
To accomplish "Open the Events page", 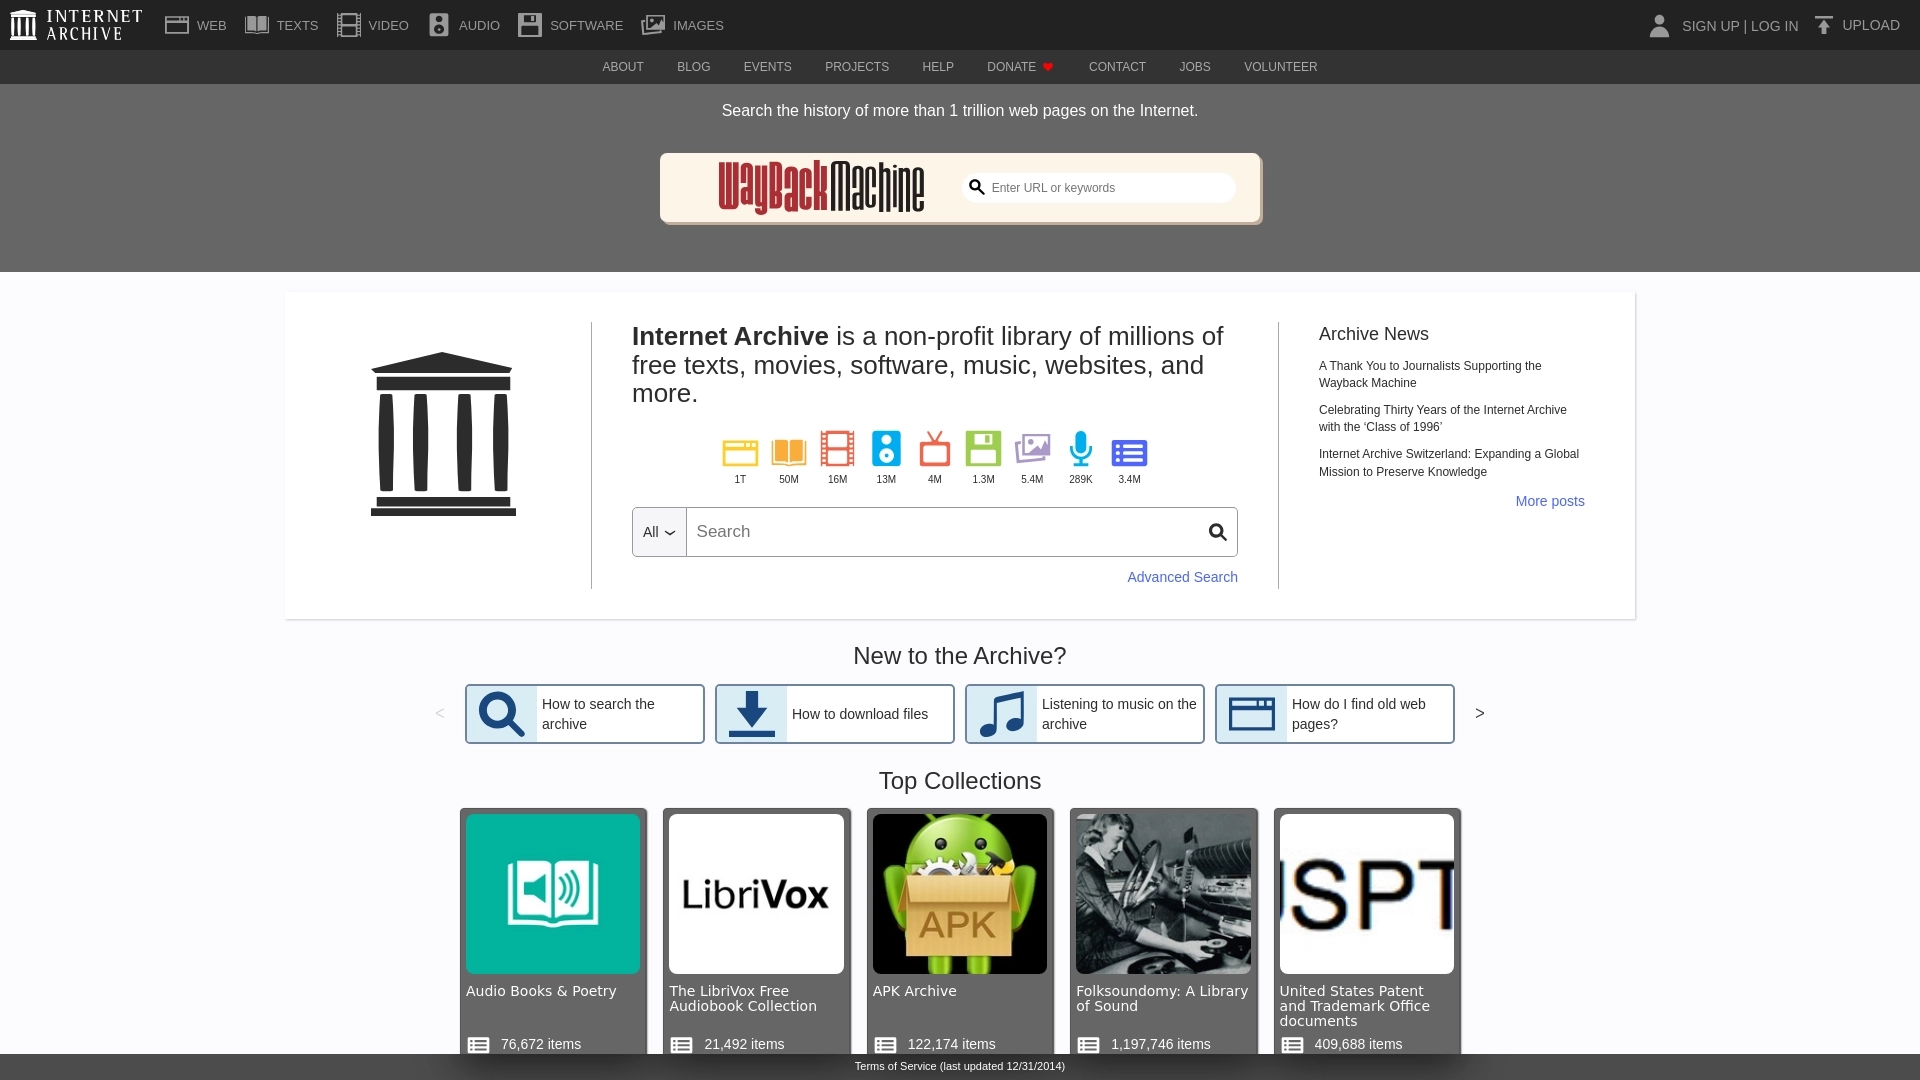I will tap(768, 67).
